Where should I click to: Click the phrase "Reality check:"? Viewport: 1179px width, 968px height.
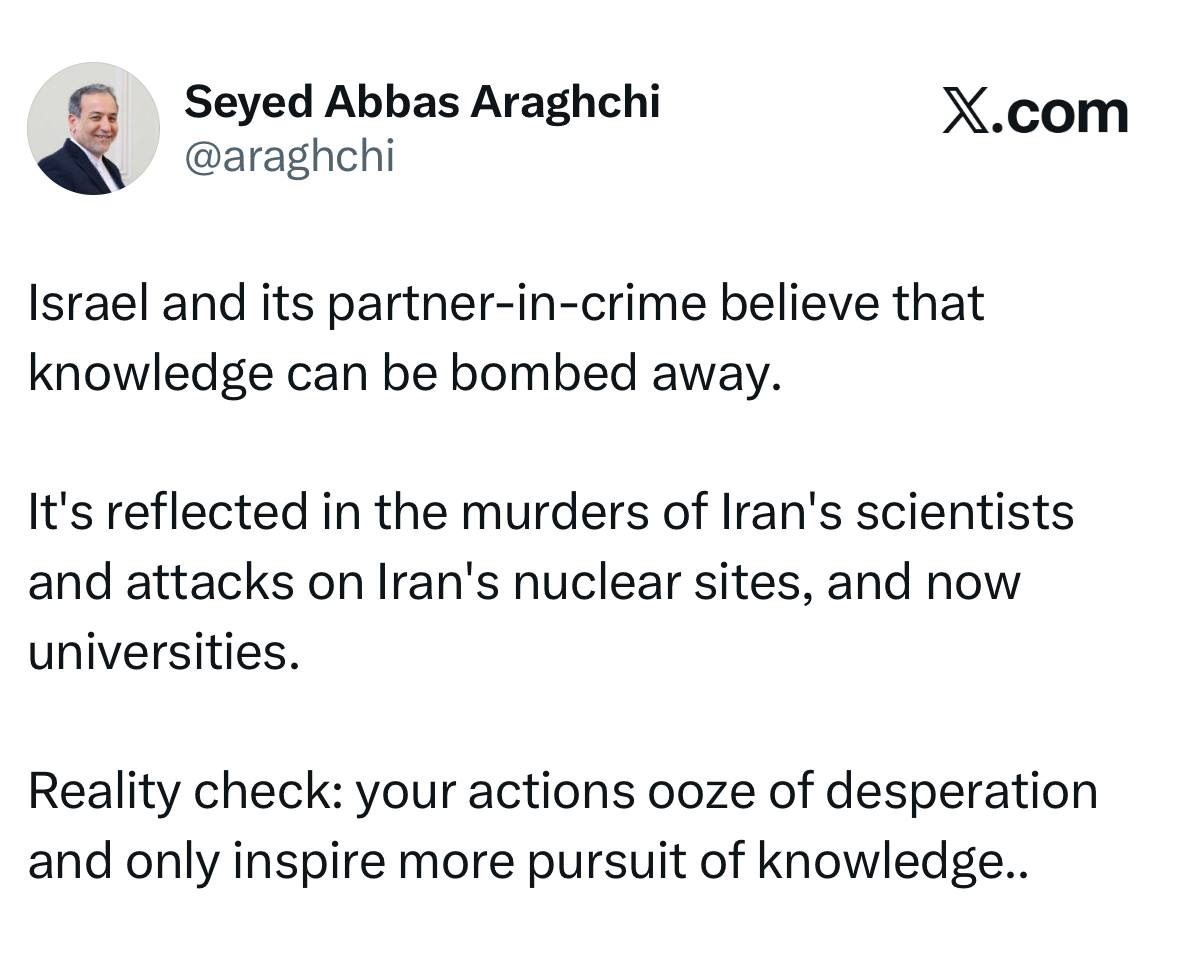point(186,792)
